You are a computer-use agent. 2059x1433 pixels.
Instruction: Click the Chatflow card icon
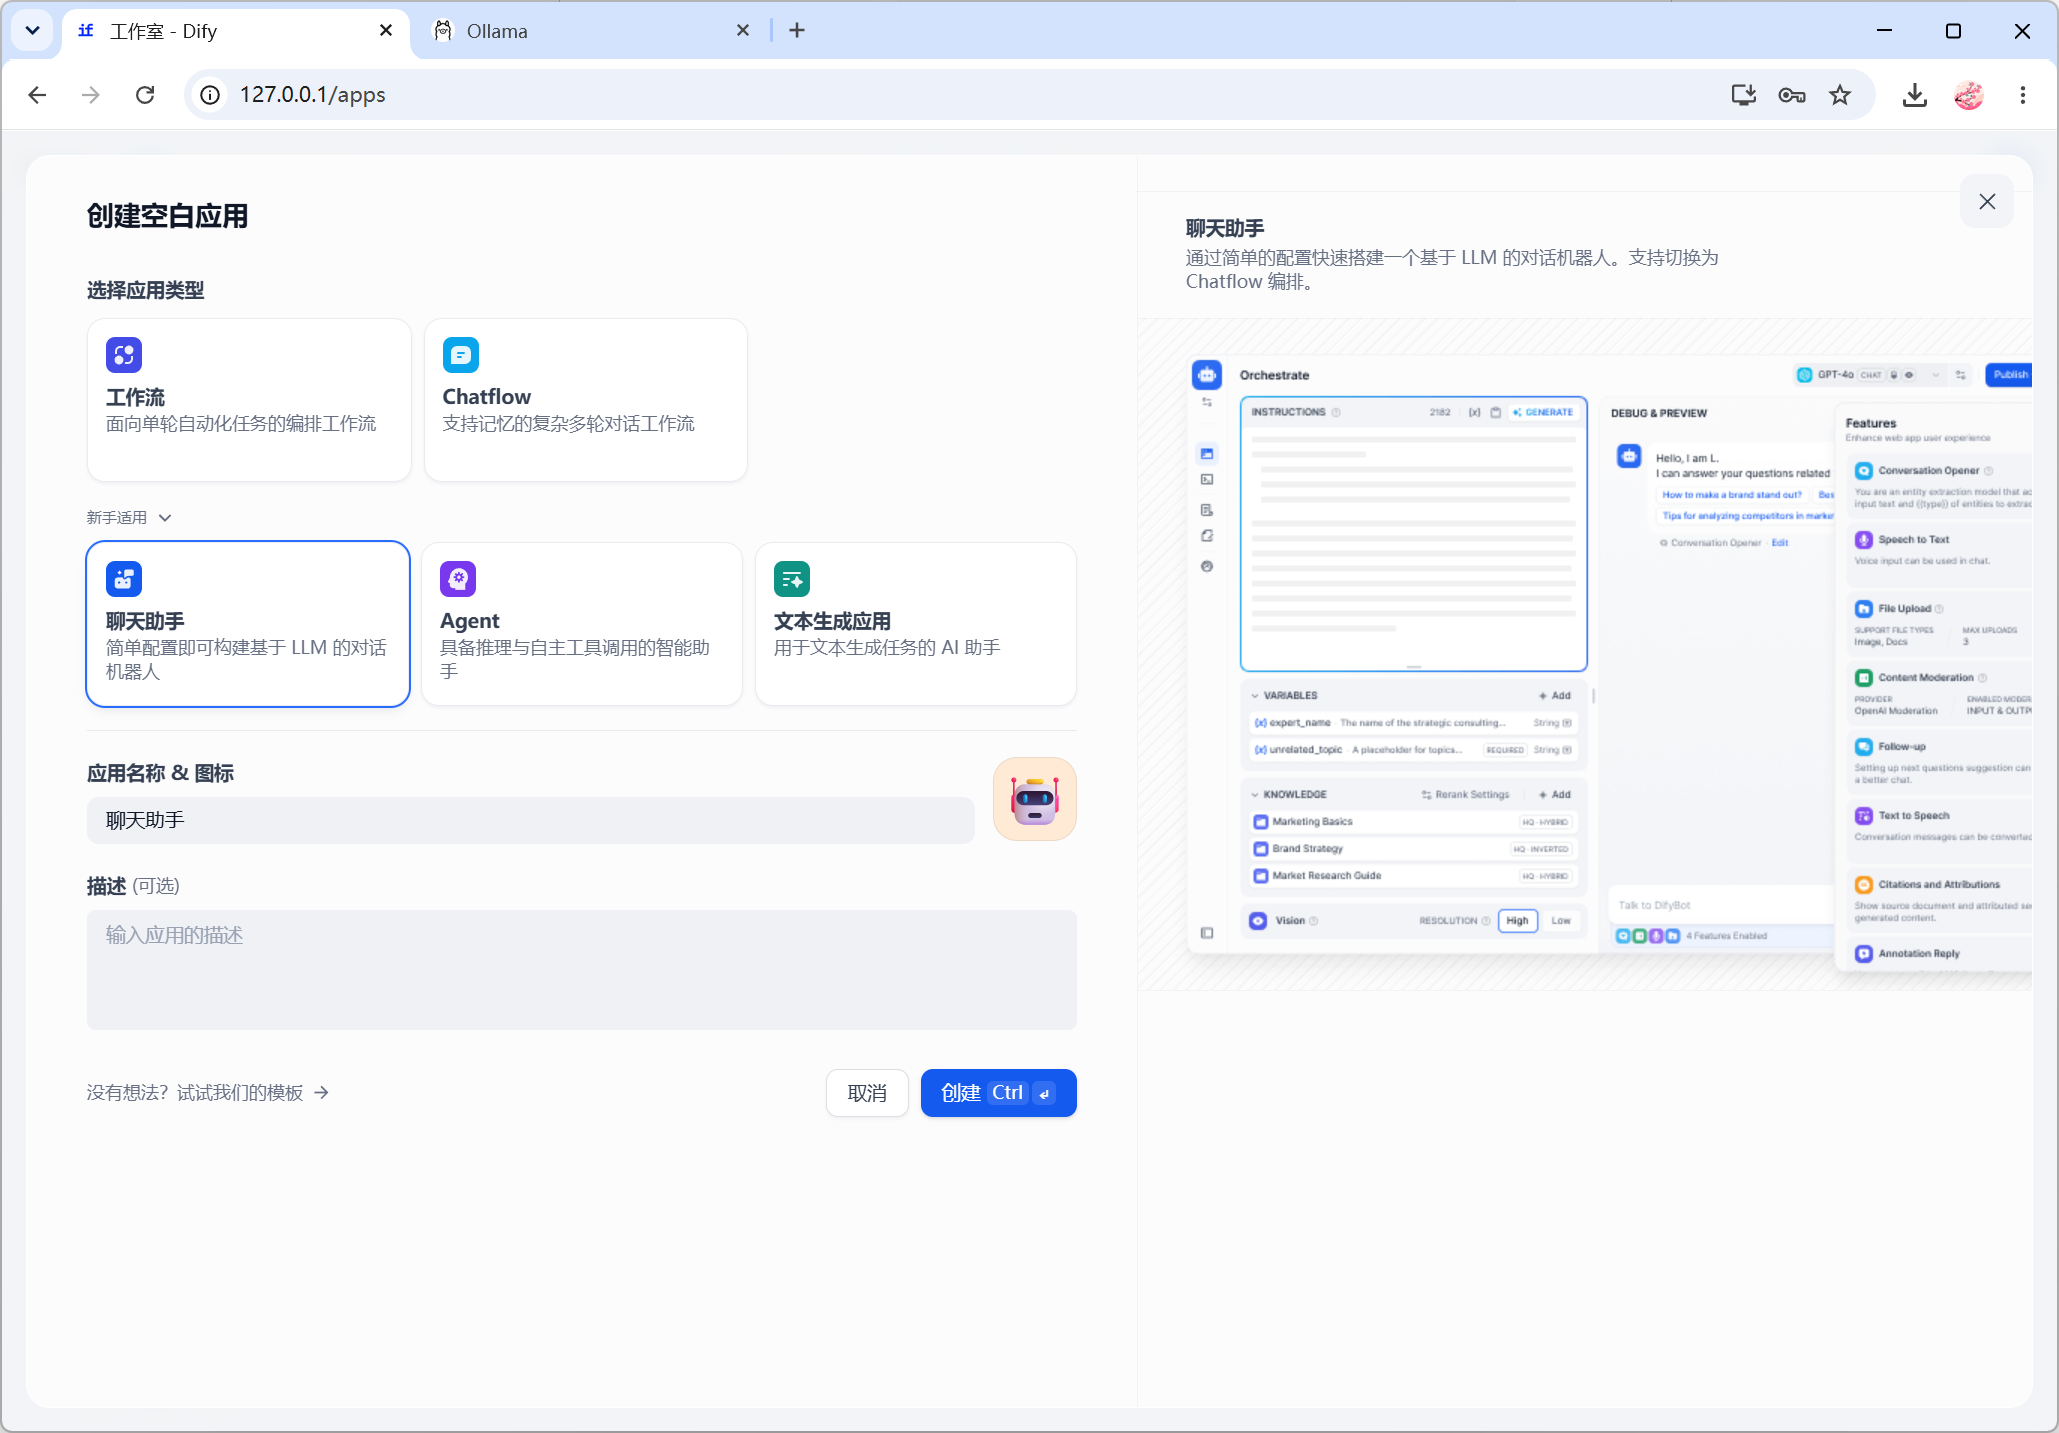click(461, 355)
